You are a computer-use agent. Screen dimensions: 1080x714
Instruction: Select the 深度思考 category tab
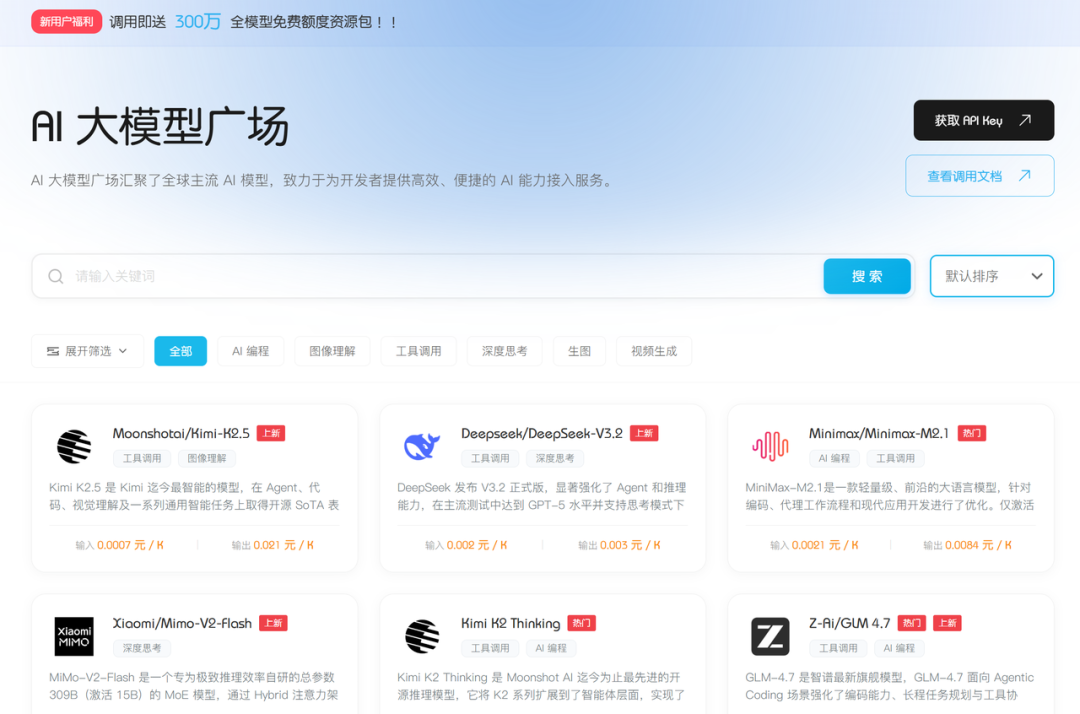click(x=504, y=351)
